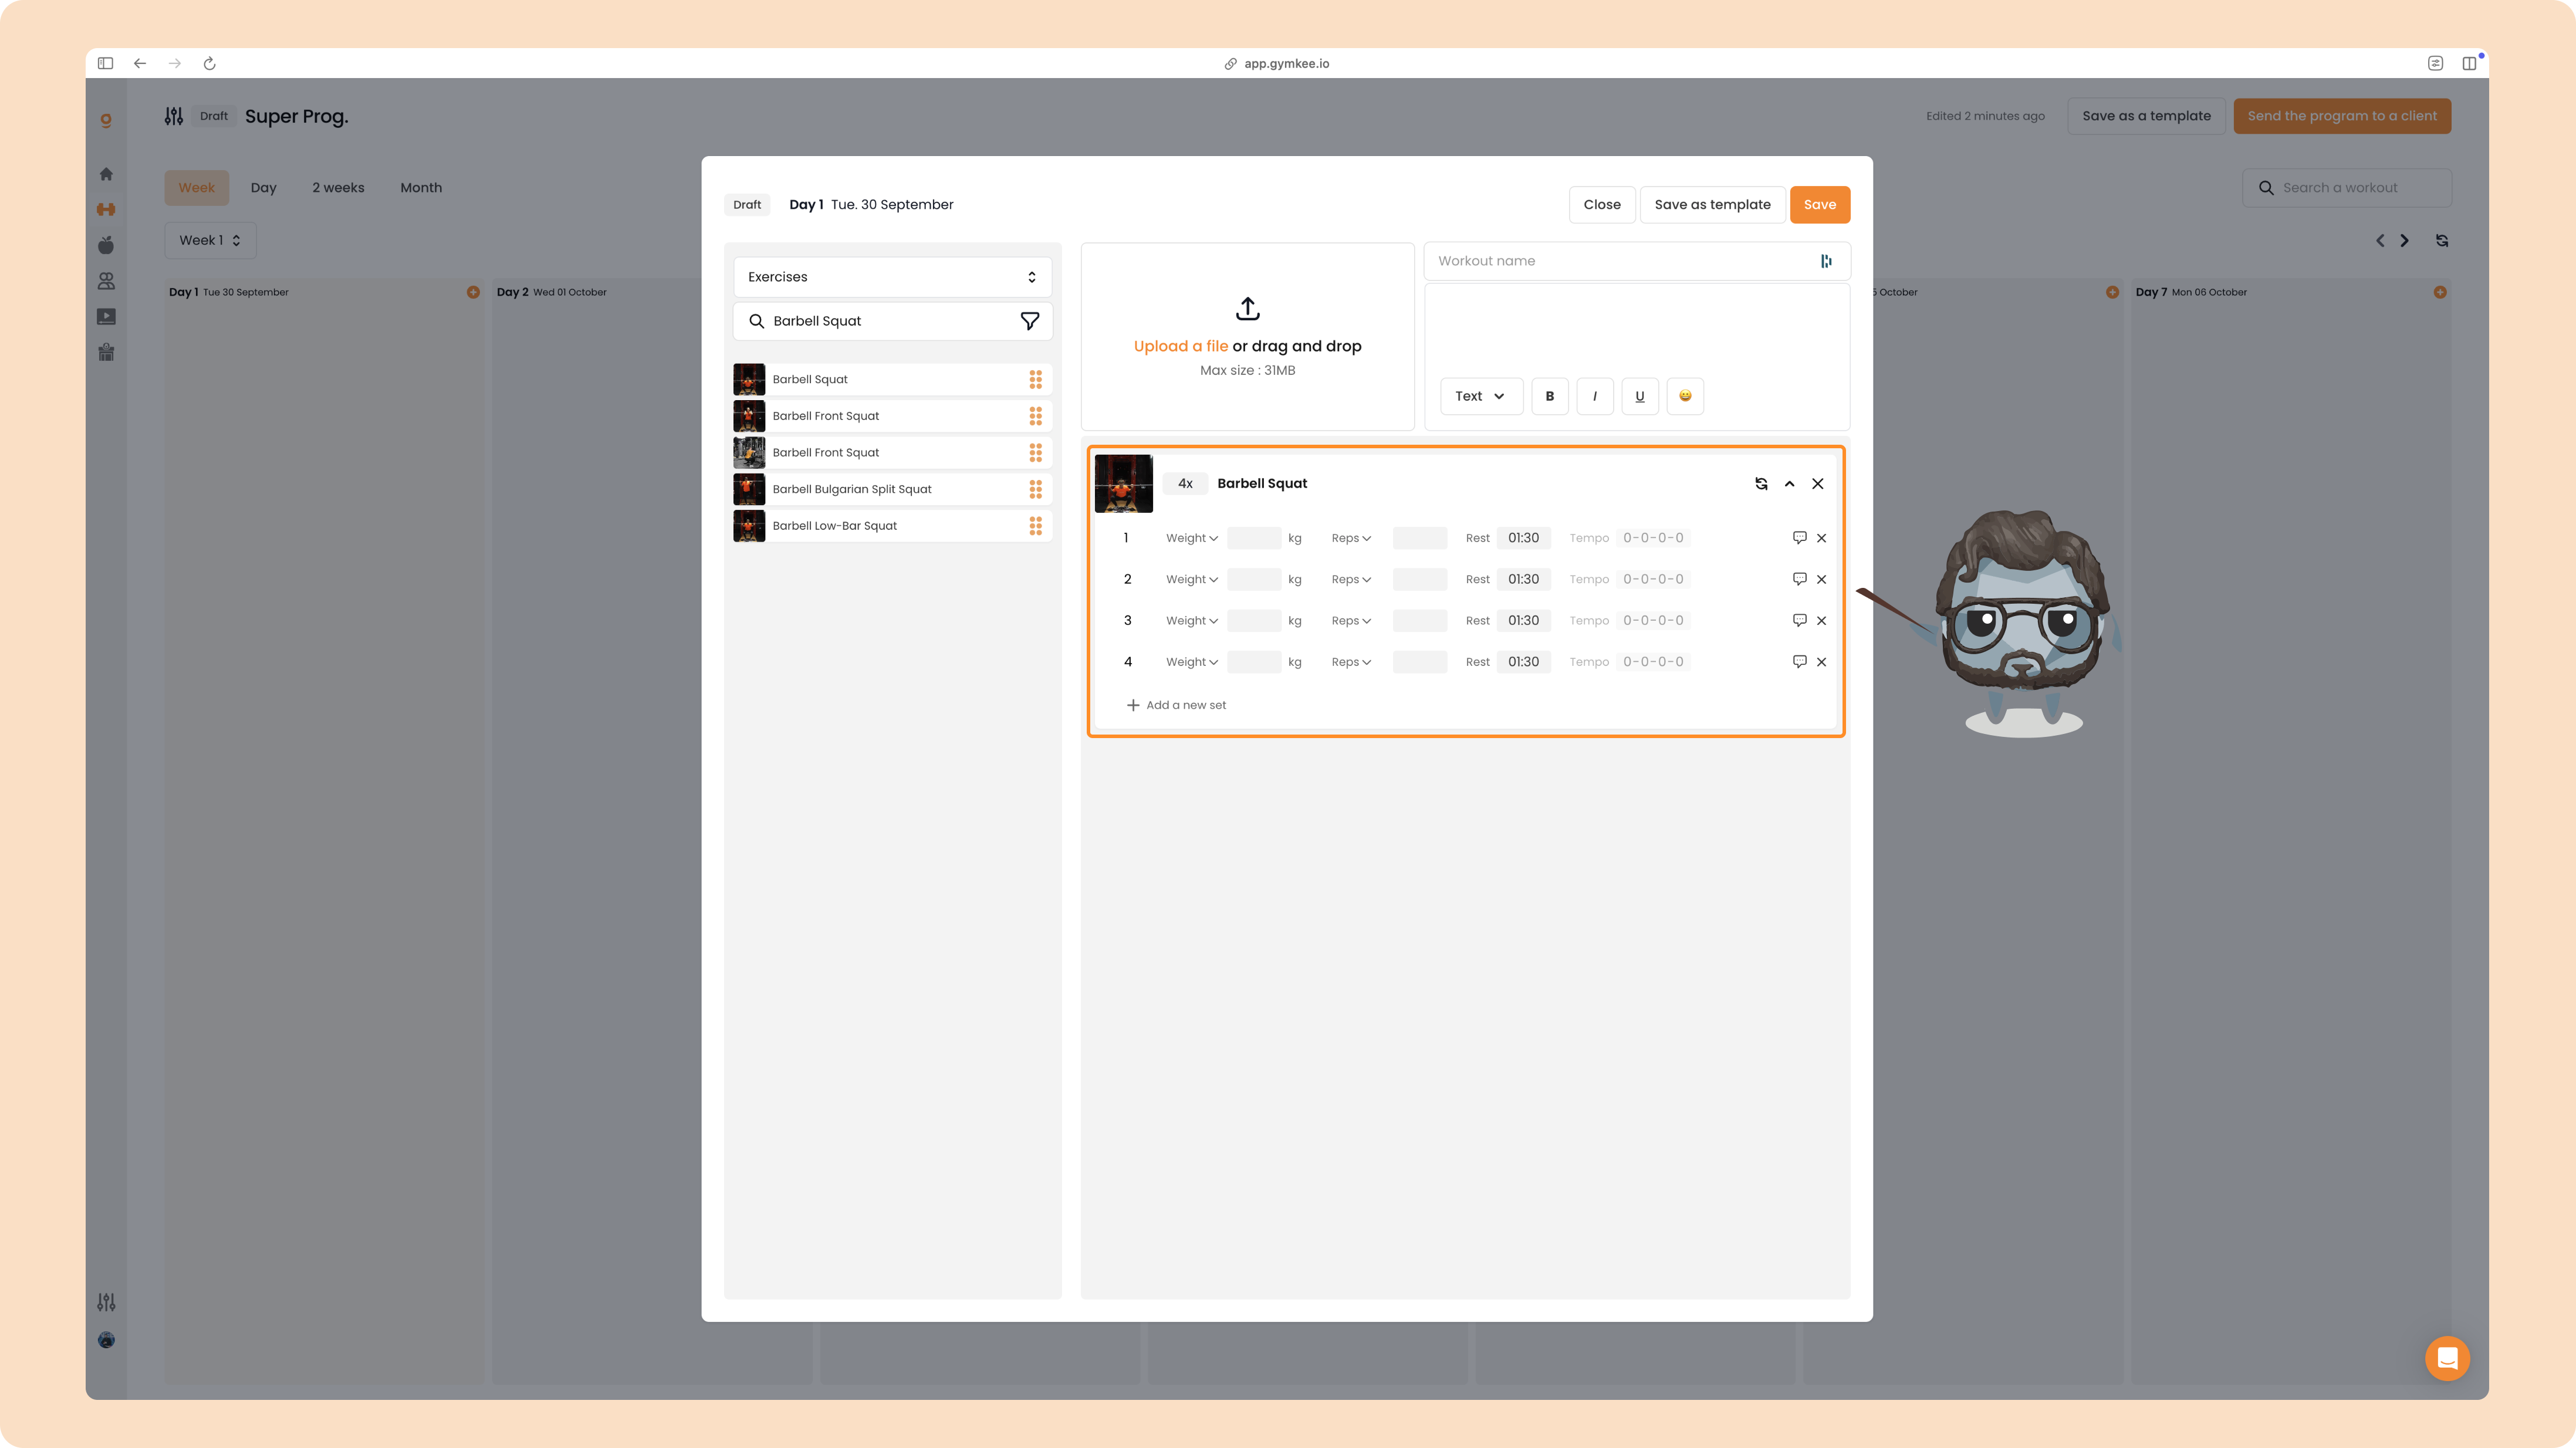The image size is (2576, 1448).
Task: Click the Search a workout field
Action: [x=2346, y=188]
